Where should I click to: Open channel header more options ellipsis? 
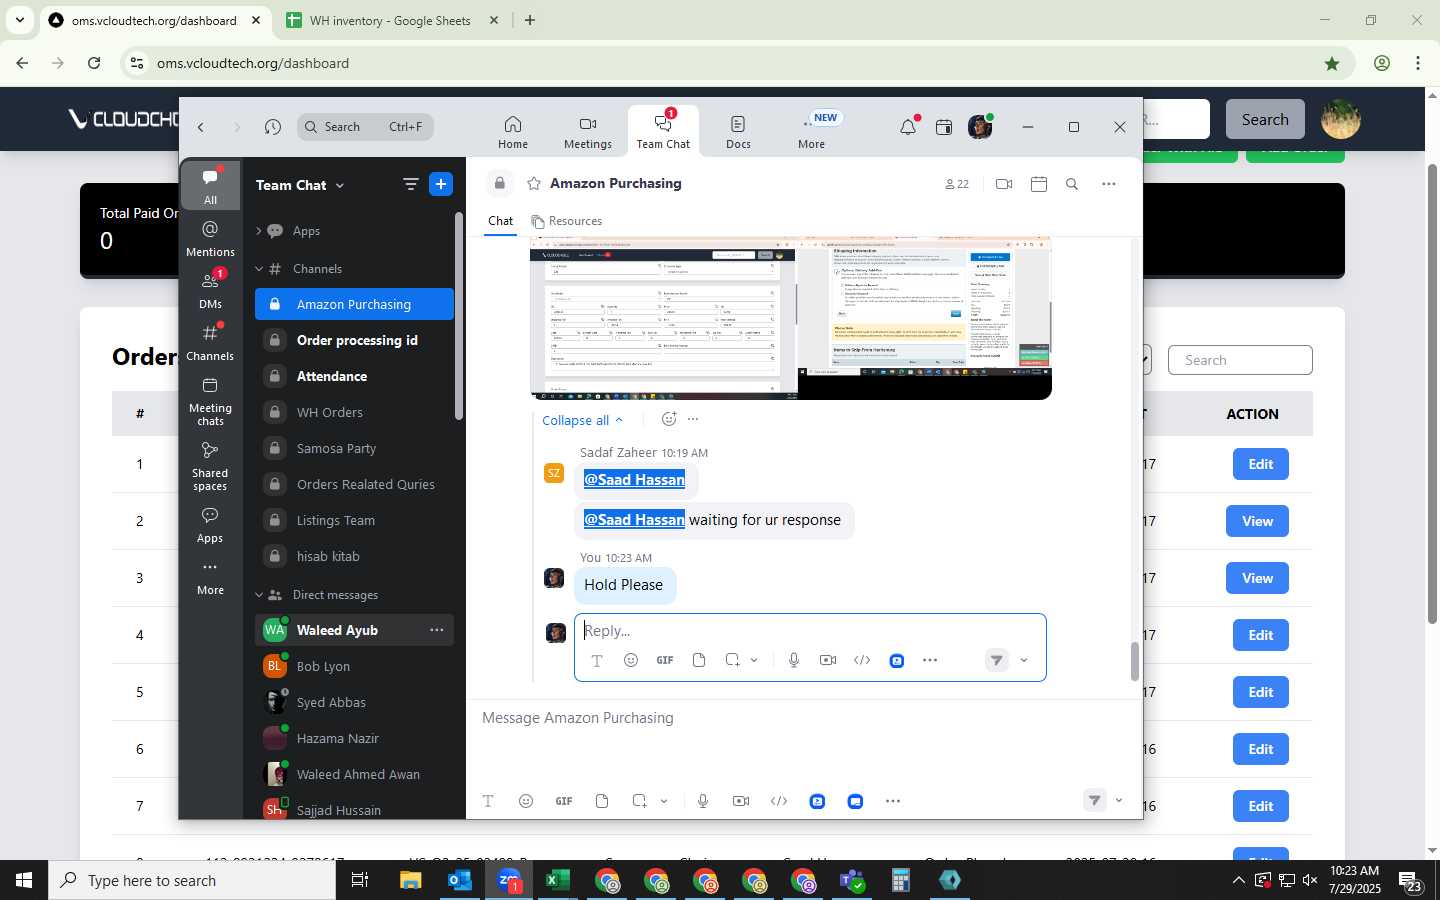click(x=1108, y=184)
